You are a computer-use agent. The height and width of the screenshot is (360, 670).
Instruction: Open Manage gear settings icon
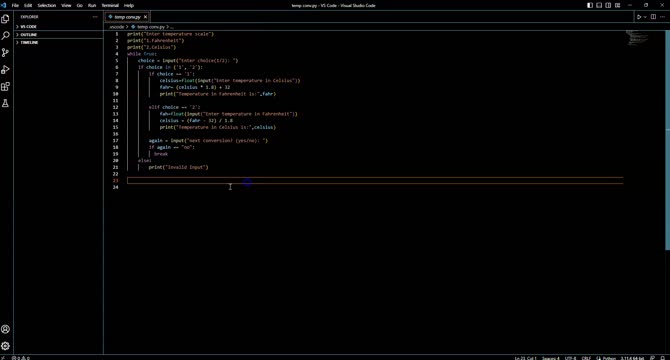pyautogui.click(x=6, y=346)
